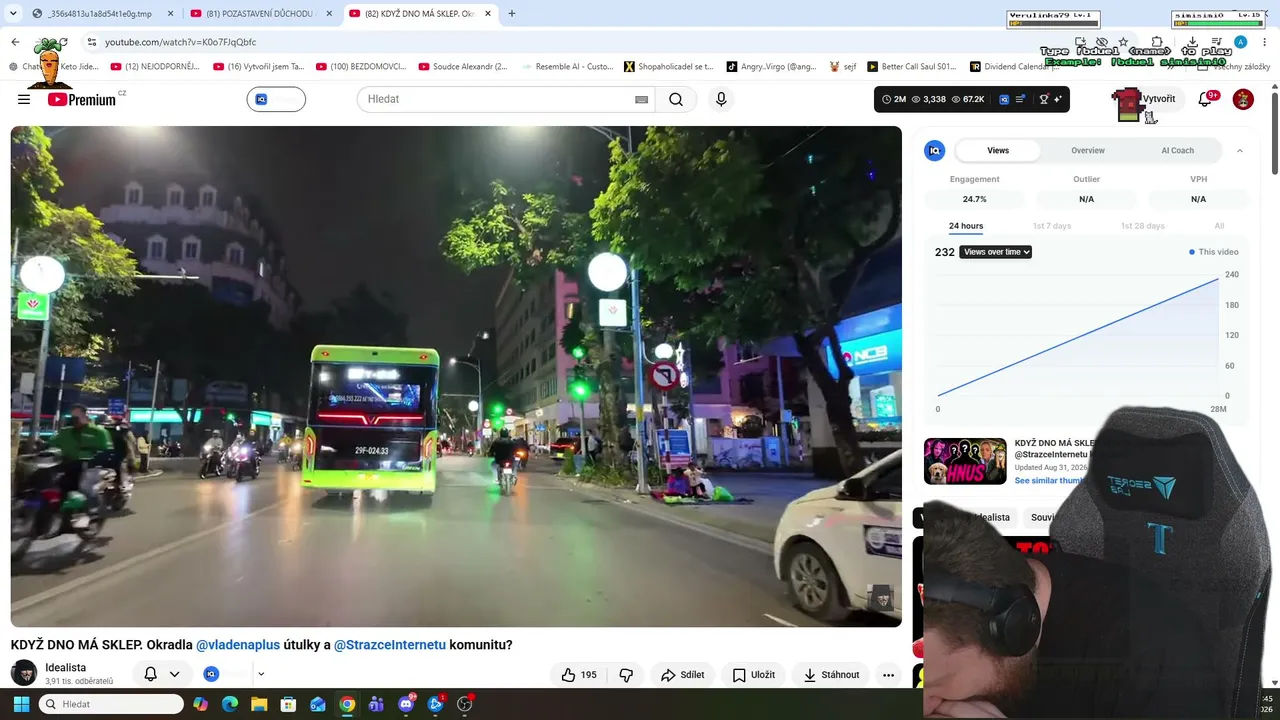Viewport: 1280px width, 720px height.
Task: Click the Uložit save button
Action: coord(754,675)
